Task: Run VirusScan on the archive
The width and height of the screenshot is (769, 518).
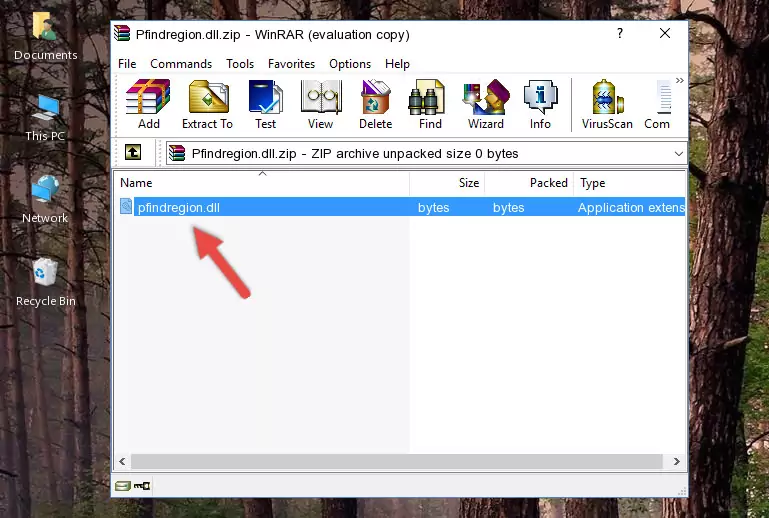Action: [607, 104]
